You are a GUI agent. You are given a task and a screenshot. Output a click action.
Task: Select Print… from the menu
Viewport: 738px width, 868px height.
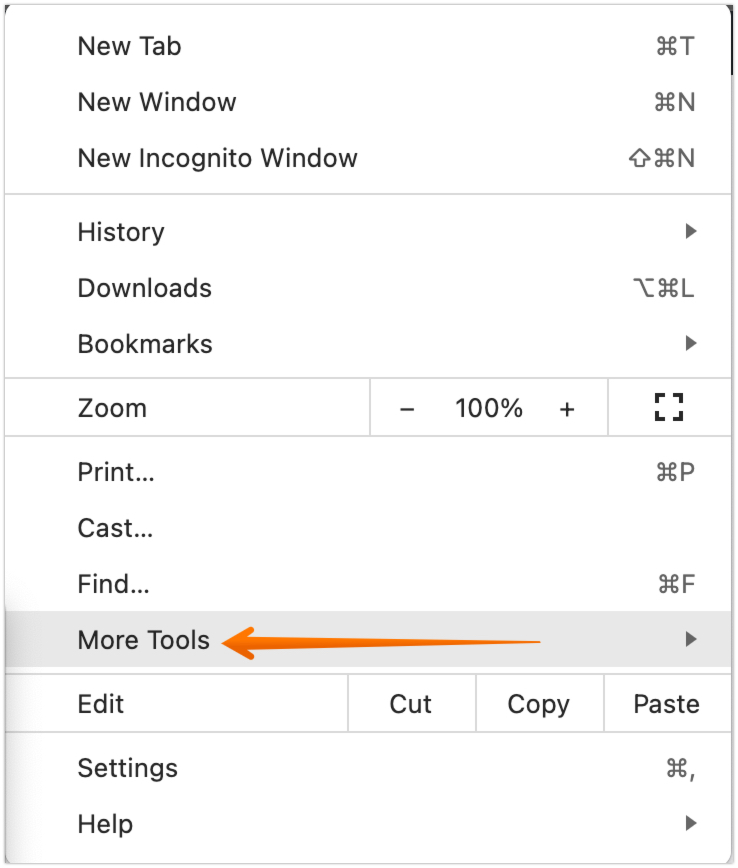coord(116,472)
